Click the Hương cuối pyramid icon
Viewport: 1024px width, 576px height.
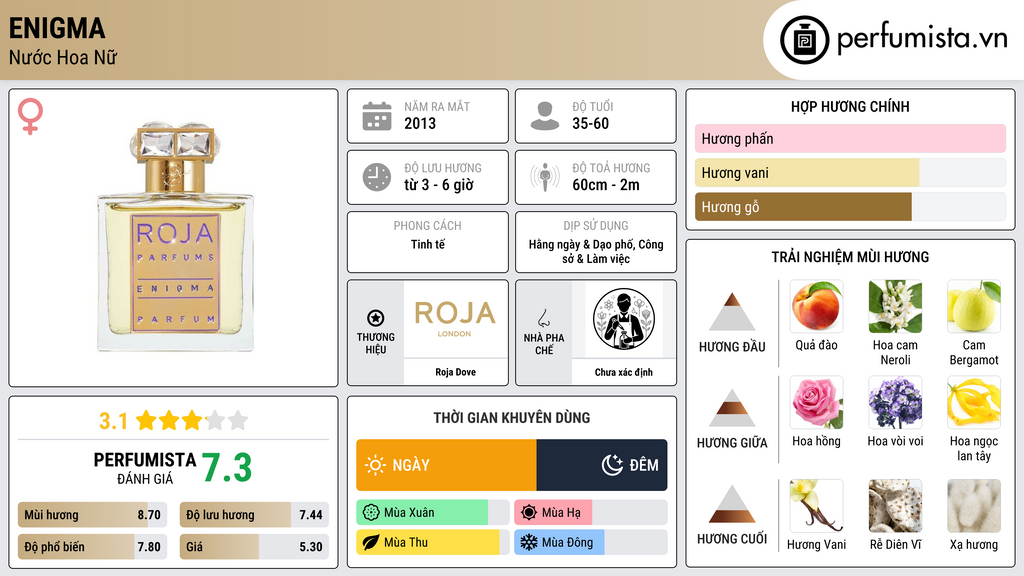pyautogui.click(x=732, y=504)
